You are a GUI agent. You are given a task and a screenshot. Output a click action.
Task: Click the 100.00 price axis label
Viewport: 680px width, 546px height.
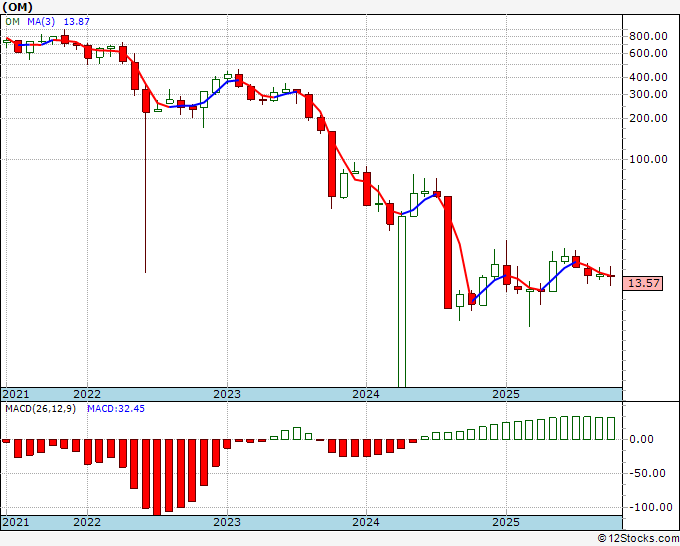pos(648,159)
